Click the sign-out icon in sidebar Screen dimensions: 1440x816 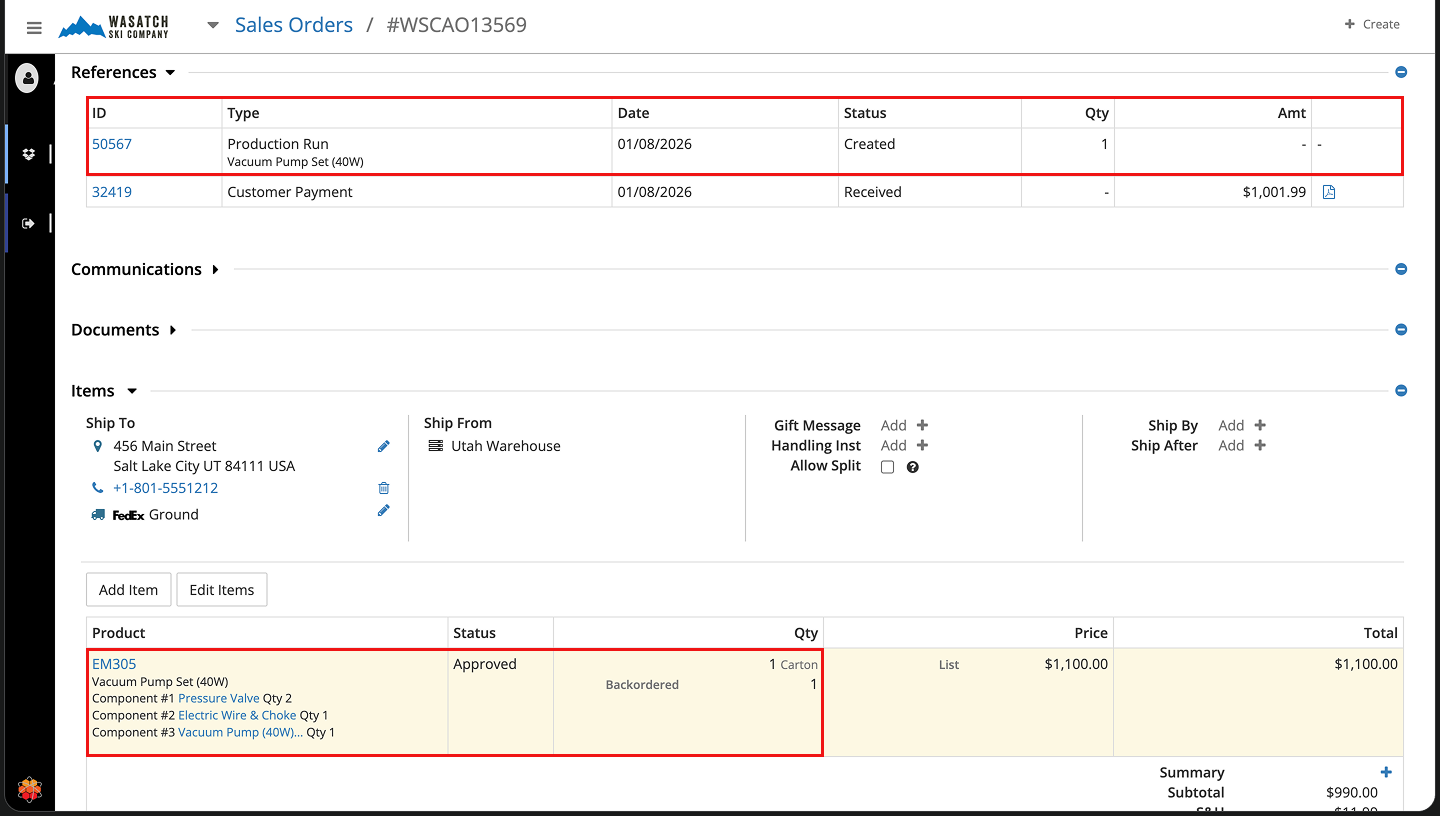28,223
